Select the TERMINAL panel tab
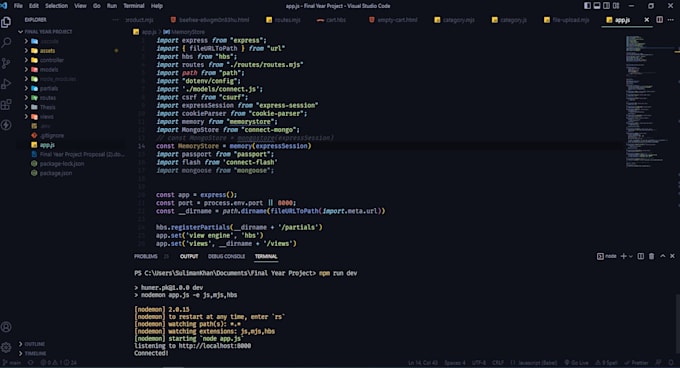The width and height of the screenshot is (680, 368). (x=266, y=257)
